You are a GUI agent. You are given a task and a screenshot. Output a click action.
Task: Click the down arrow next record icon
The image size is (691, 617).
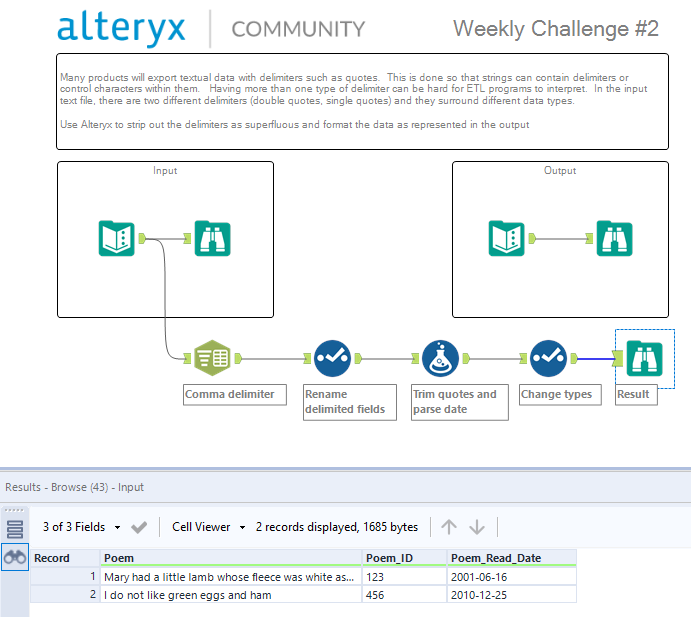tap(477, 527)
